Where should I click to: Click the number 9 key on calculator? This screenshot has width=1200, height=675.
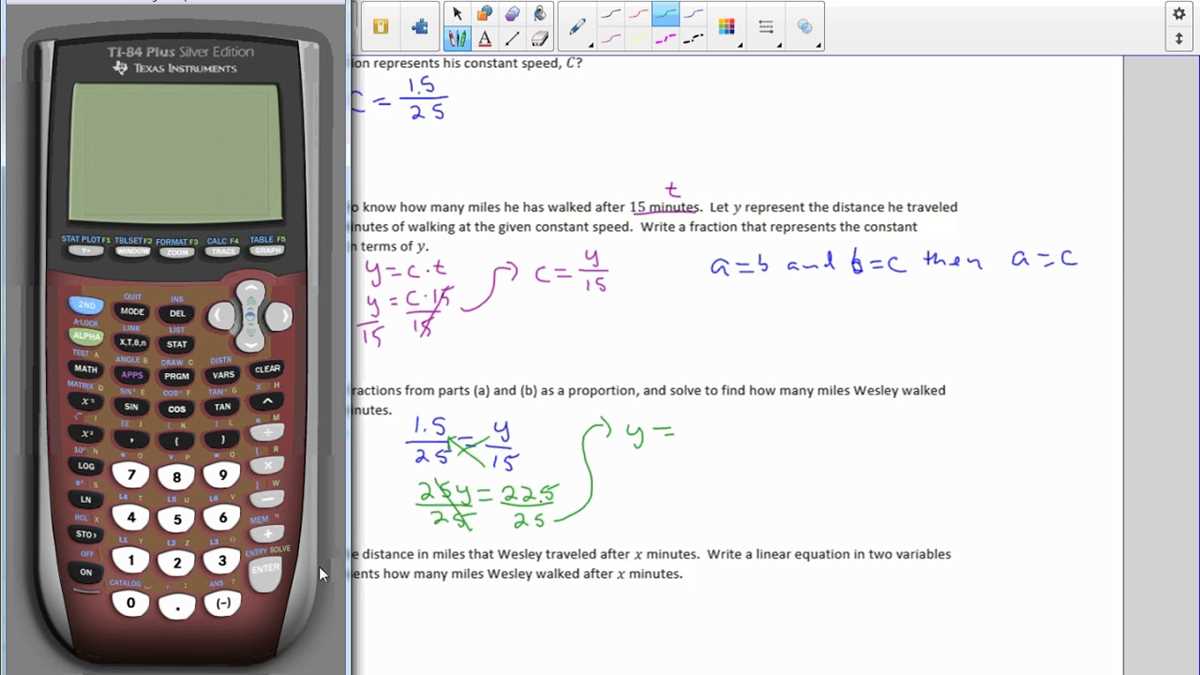click(222, 475)
